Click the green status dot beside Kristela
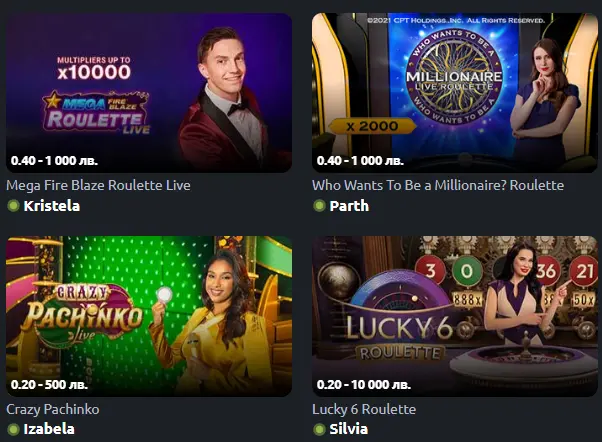 pos(13,206)
